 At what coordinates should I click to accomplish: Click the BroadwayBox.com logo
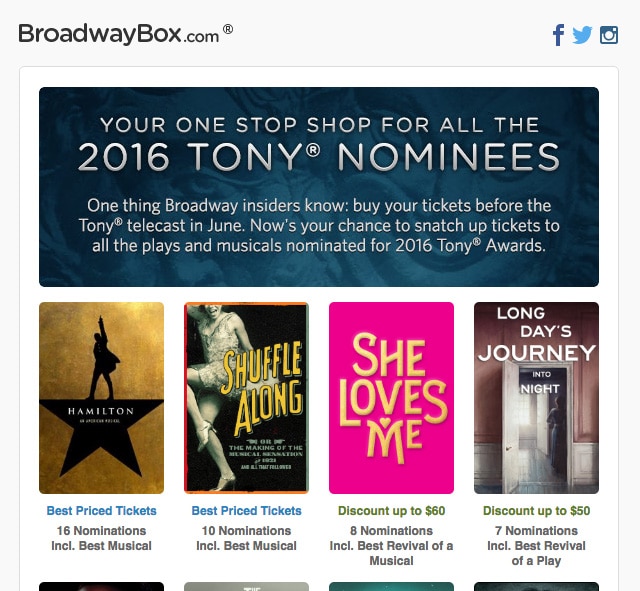(126, 33)
